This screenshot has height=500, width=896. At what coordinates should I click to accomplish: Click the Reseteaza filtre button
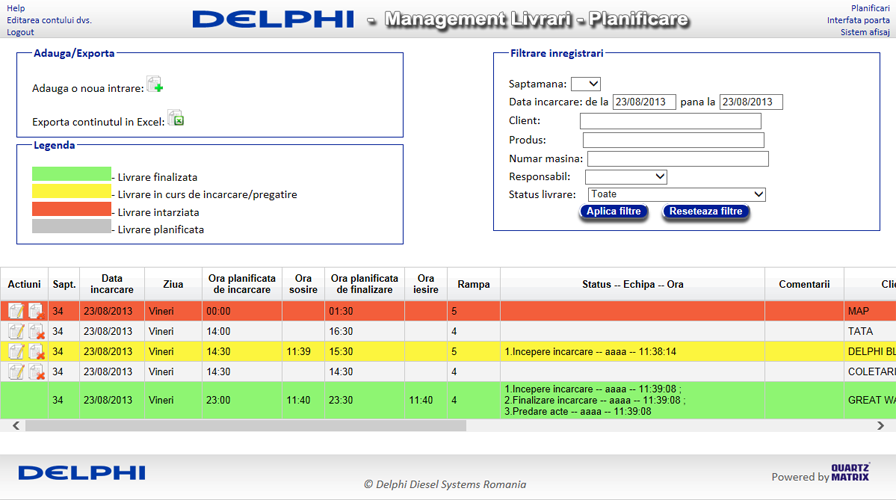[x=706, y=211]
